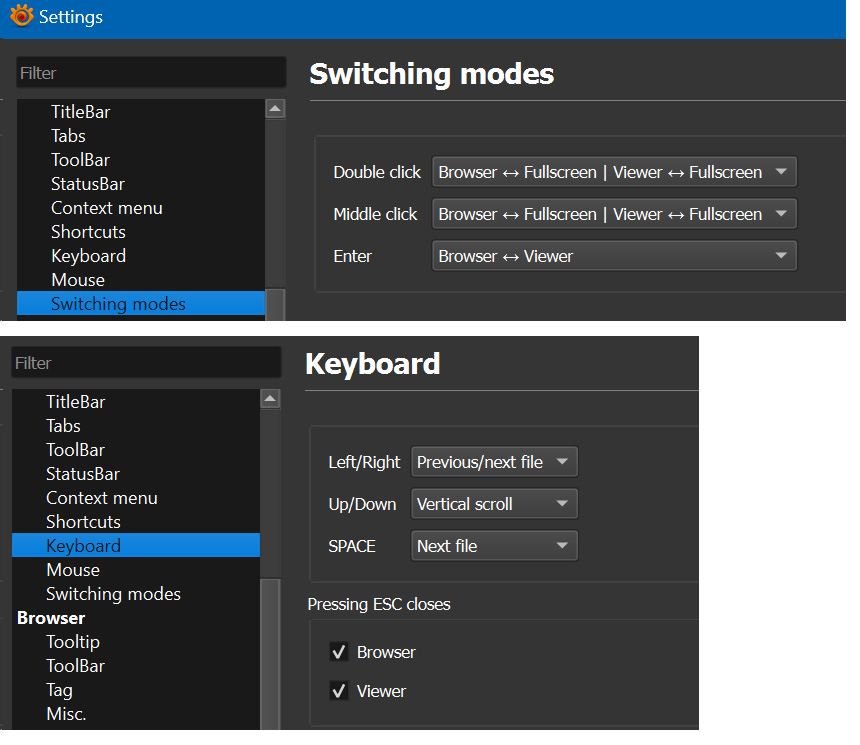This screenshot has width=860, height=745.
Task: Click the highlighted Switching modes list entry
Action: (118, 304)
